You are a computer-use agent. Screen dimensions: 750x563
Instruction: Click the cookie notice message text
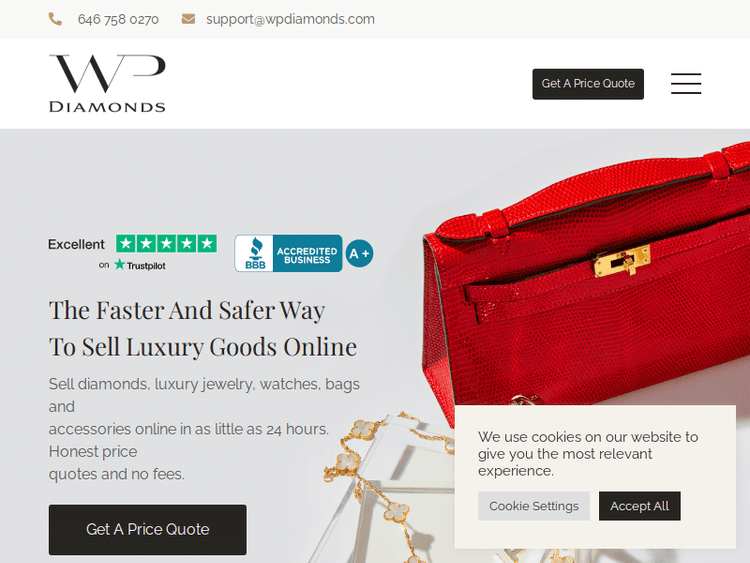[588, 453]
